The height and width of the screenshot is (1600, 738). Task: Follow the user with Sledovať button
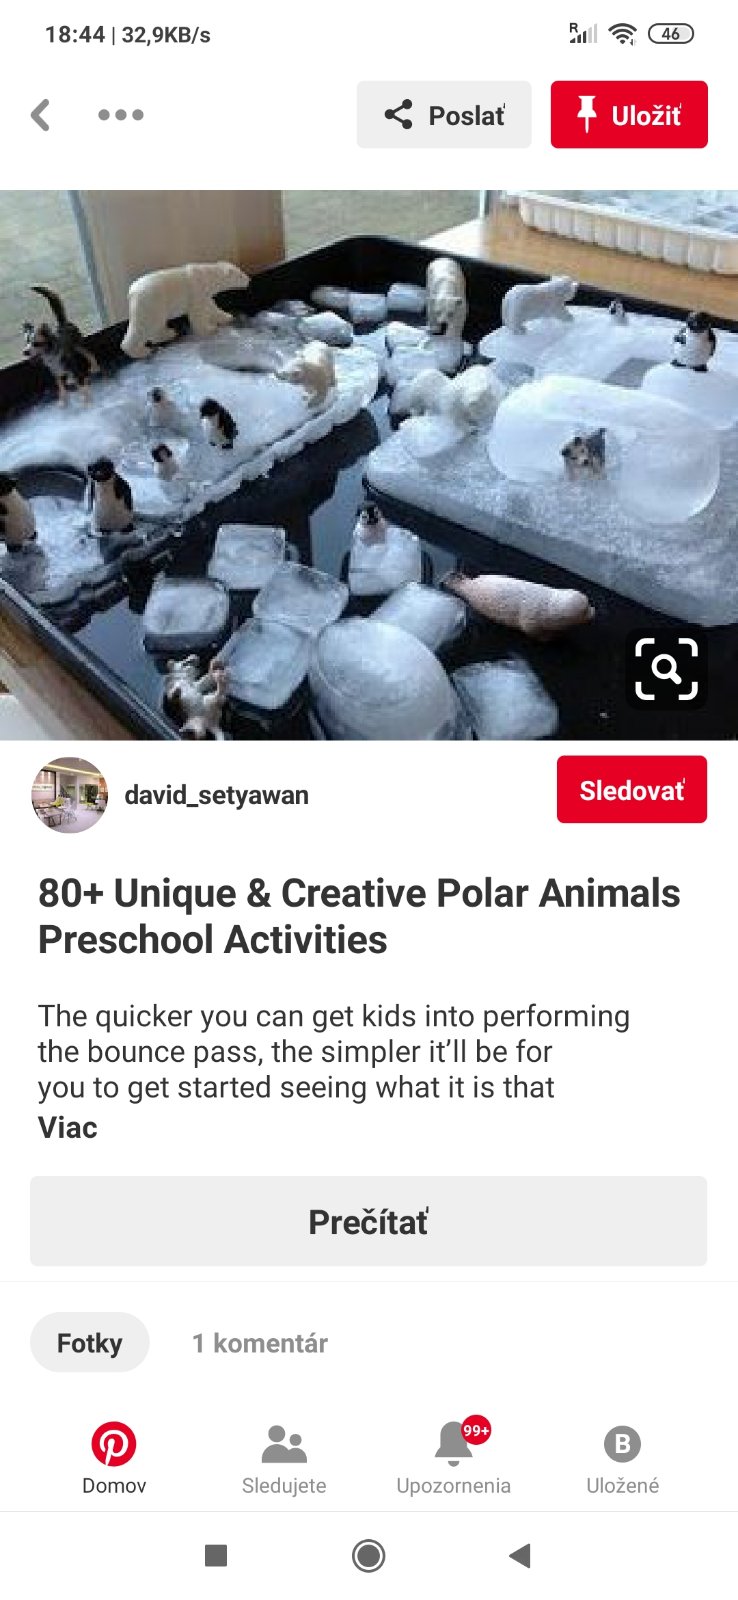coord(632,790)
